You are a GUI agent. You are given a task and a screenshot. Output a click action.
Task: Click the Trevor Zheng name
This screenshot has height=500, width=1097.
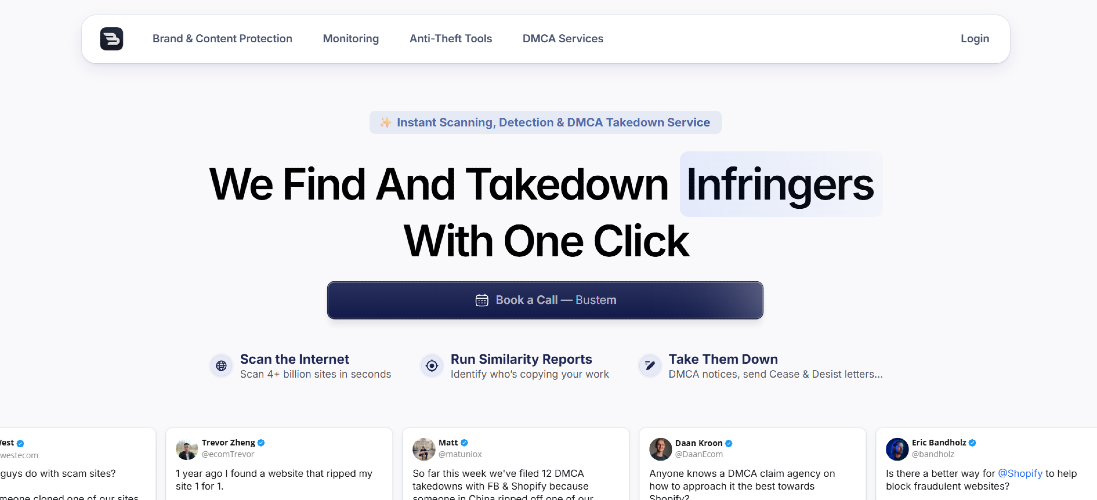coord(228,443)
